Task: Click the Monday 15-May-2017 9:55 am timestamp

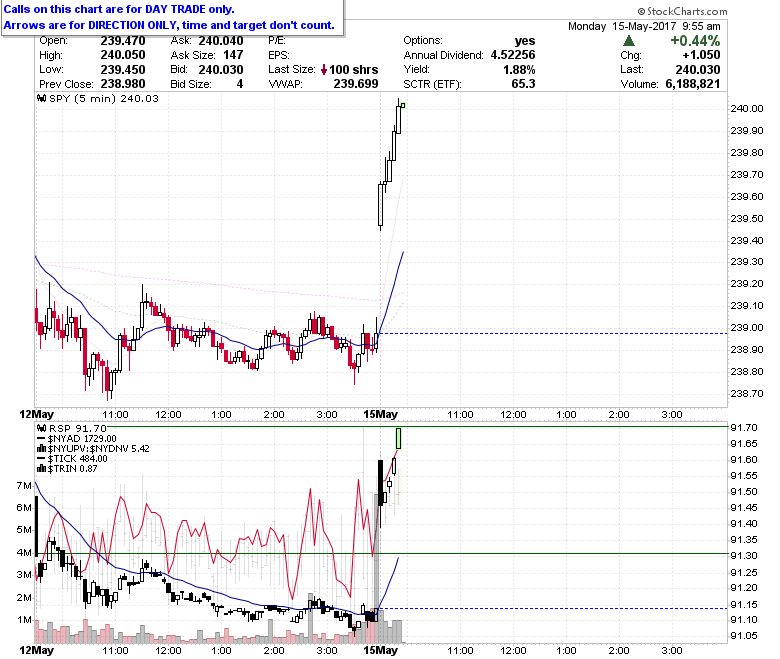Action: coord(644,26)
